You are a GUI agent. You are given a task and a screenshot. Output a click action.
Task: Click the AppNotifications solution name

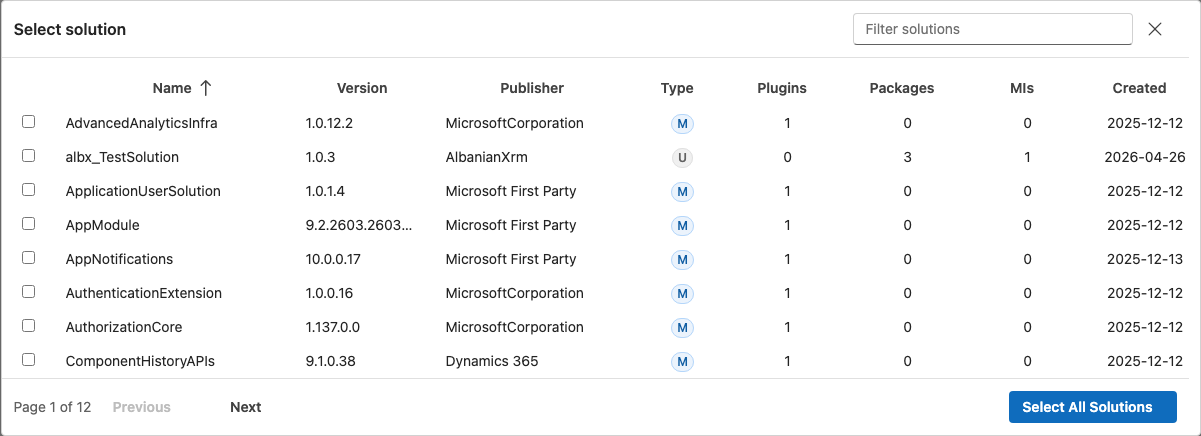click(119, 259)
